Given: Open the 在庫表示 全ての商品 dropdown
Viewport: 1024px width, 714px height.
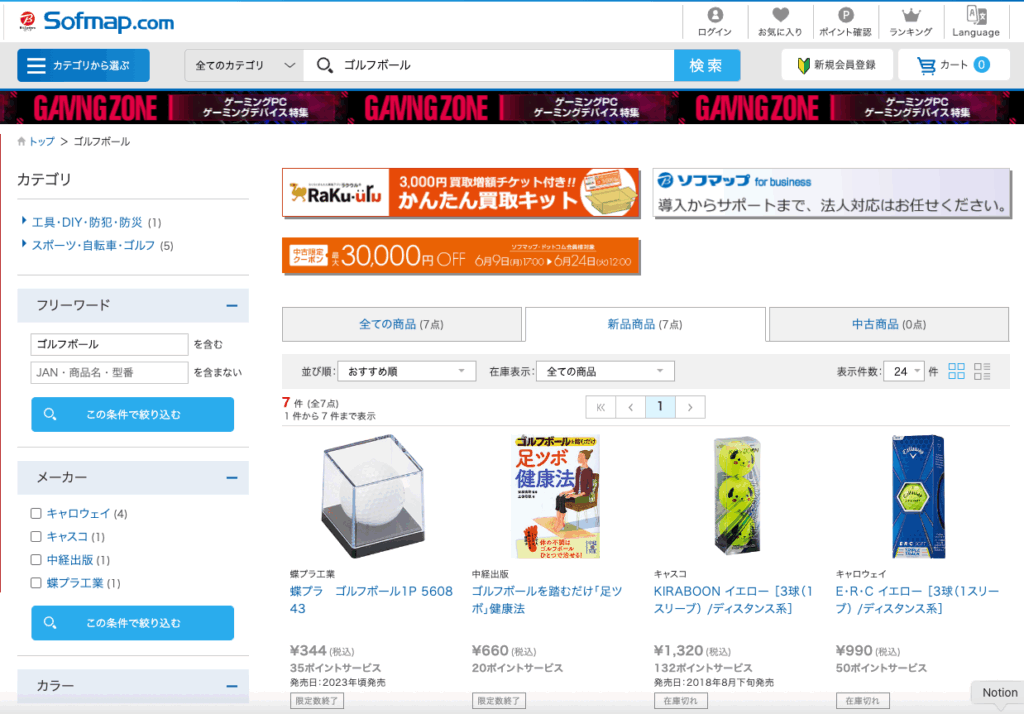Looking at the screenshot, I should point(605,371).
